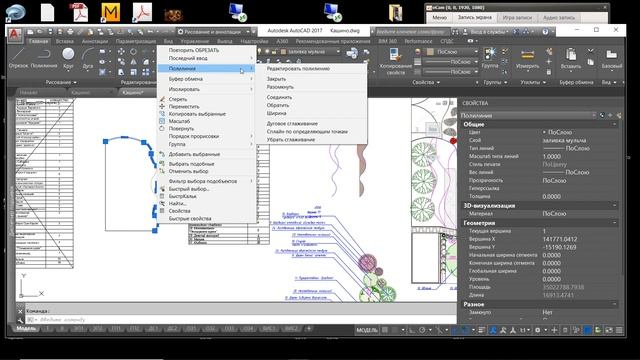Image resolution: width=640 pixels, height=360 pixels.
Task: Choose Быстрый выбор in context menu
Action: 189,189
